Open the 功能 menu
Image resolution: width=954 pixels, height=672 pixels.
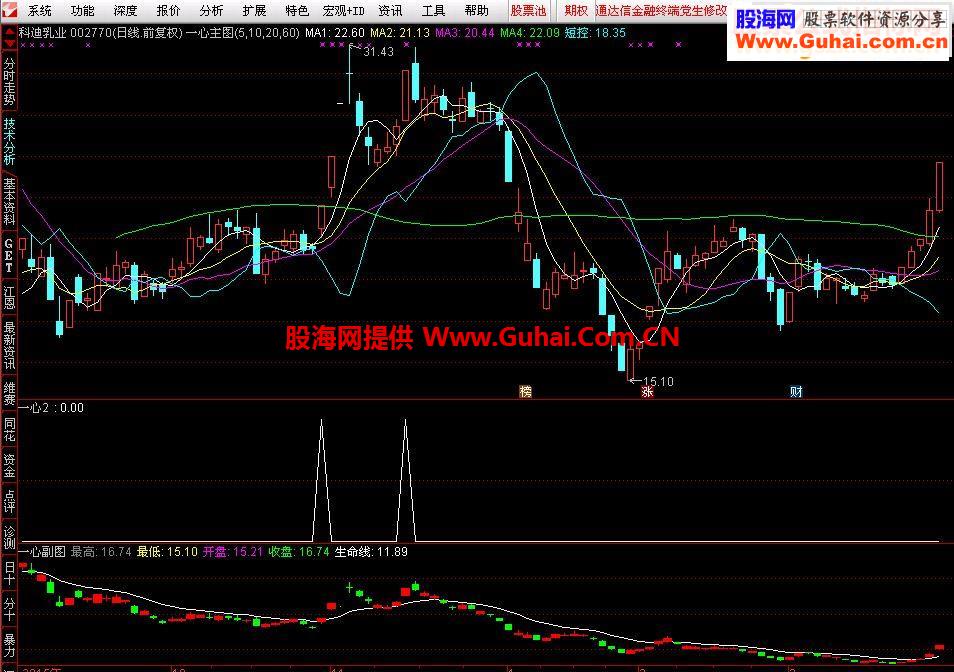pyautogui.click(x=82, y=10)
